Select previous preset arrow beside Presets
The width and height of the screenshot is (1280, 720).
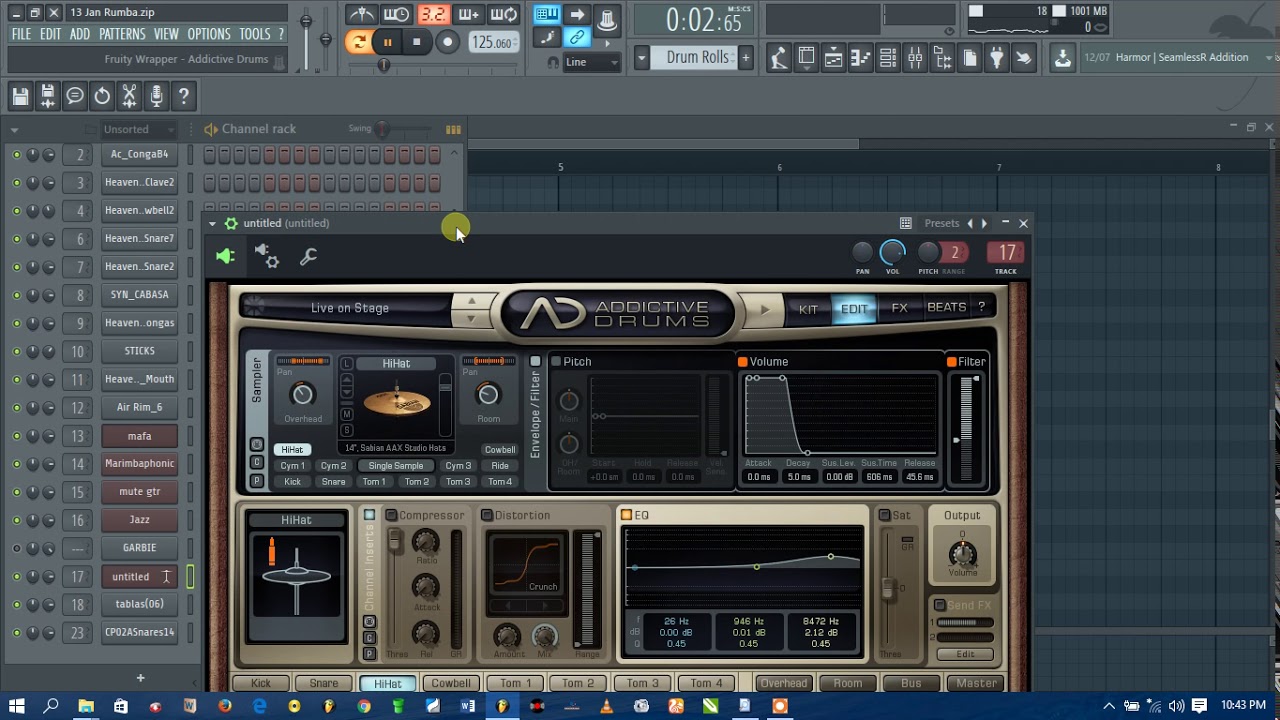click(x=969, y=224)
